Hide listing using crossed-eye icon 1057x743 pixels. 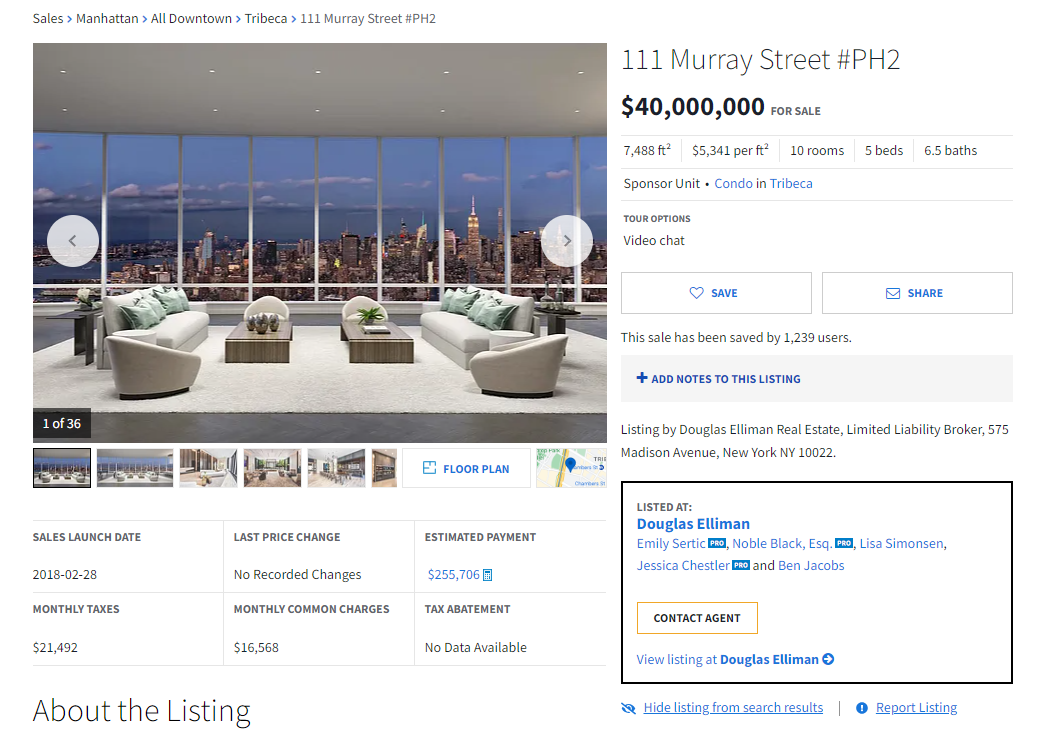(628, 708)
